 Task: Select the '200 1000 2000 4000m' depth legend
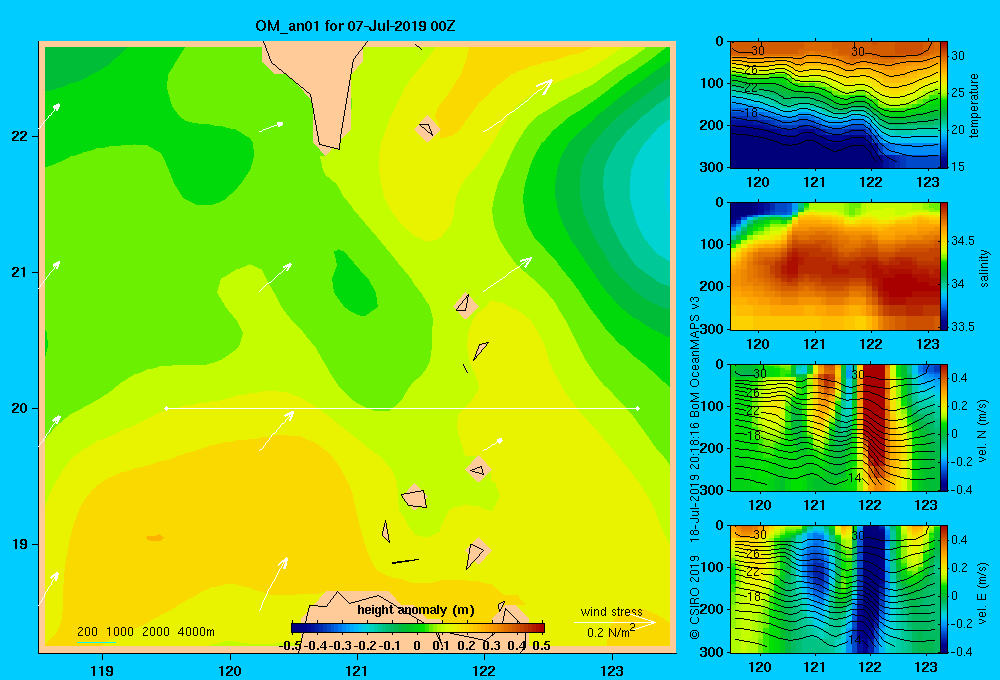coord(145,632)
